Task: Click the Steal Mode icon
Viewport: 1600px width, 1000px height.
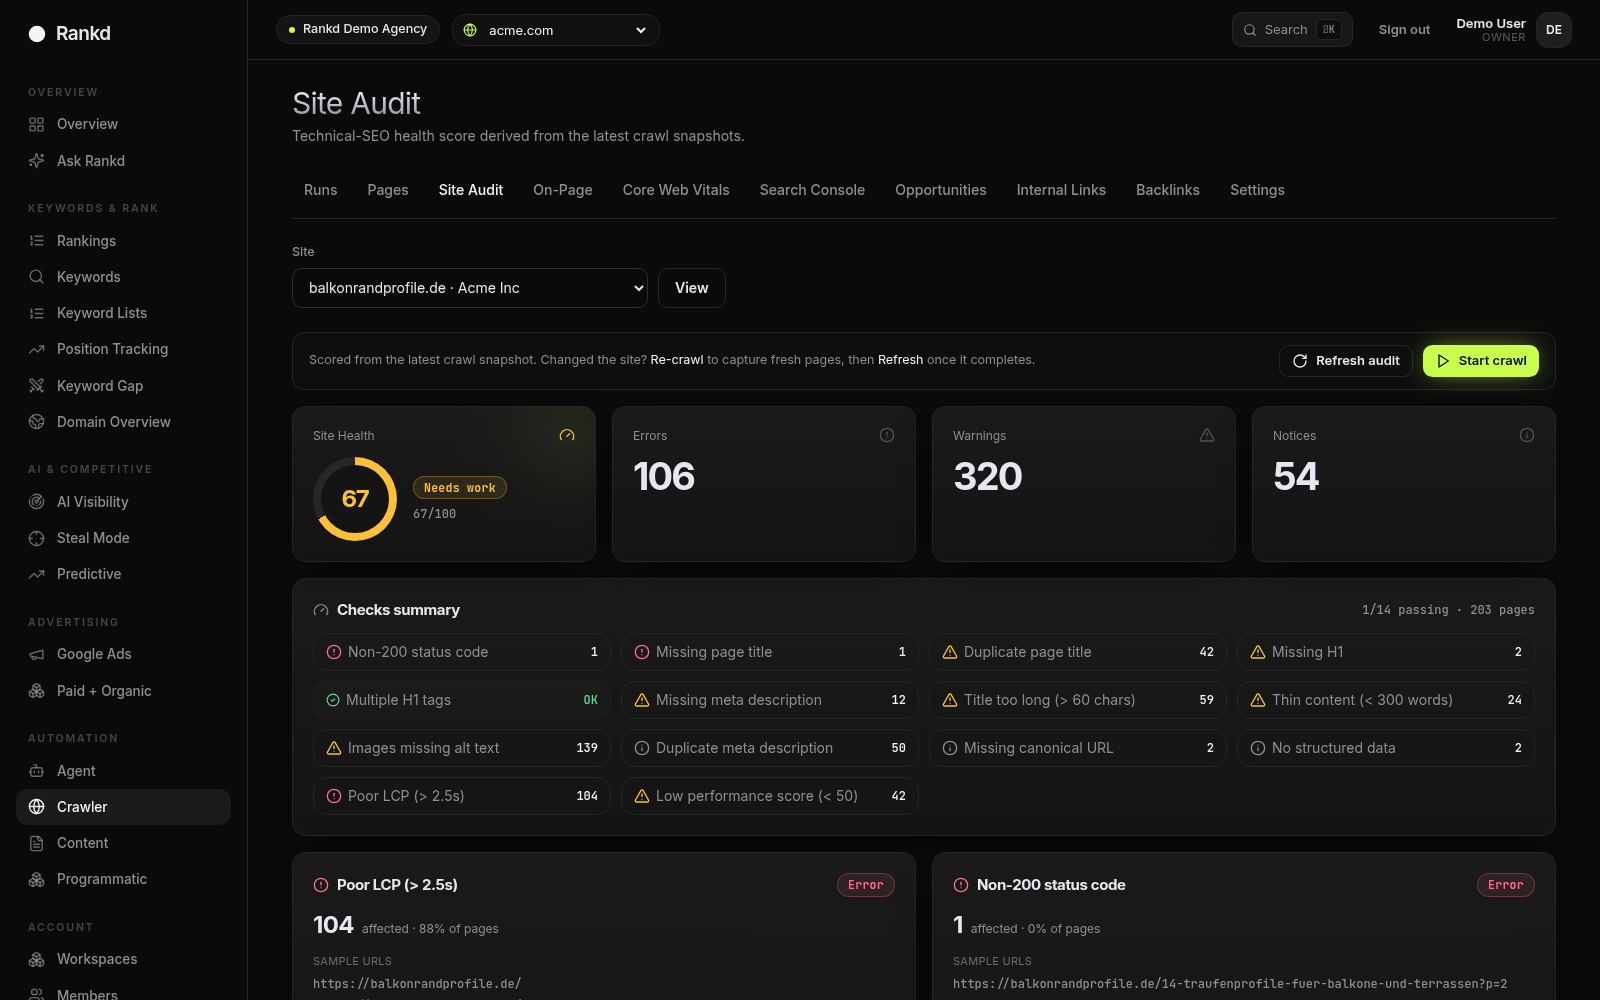Action: [x=37, y=538]
